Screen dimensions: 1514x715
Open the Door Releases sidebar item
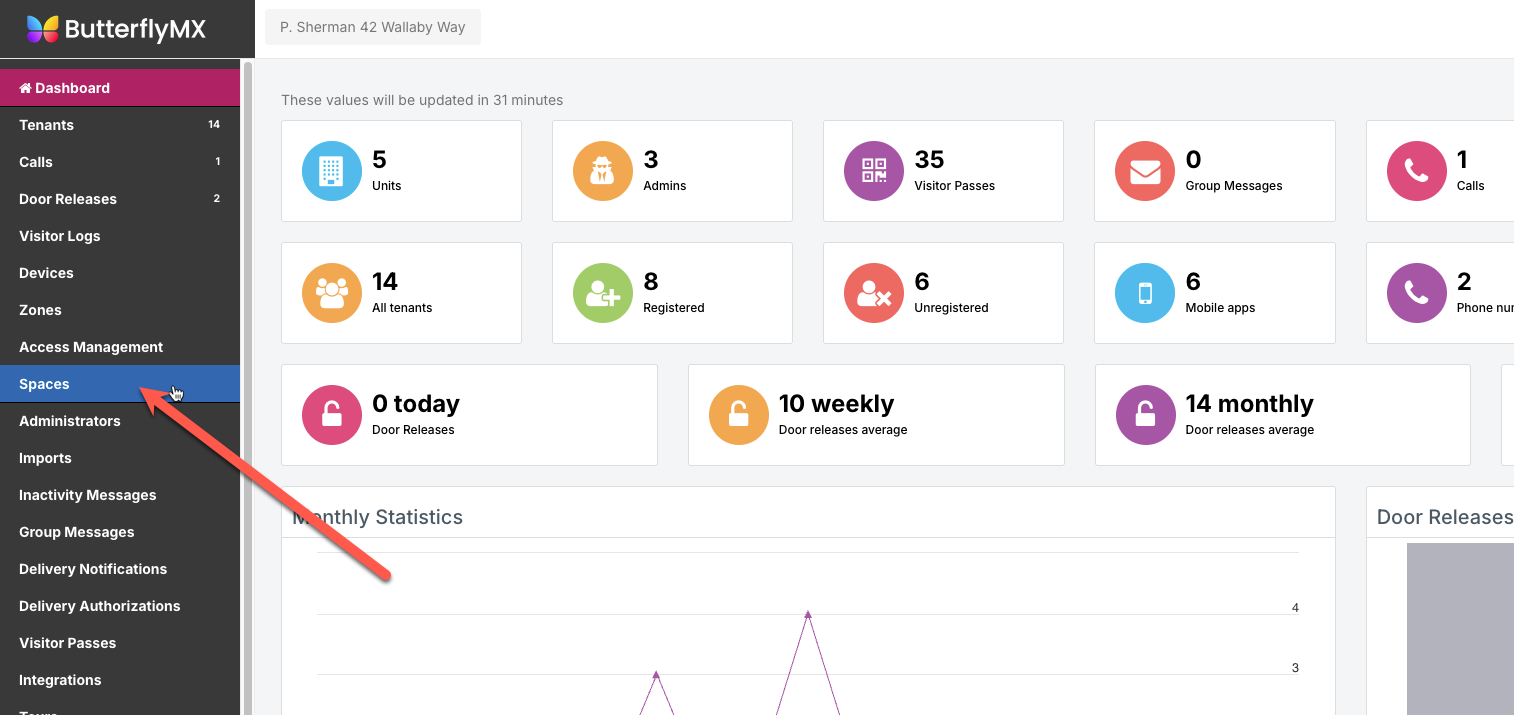[68, 199]
